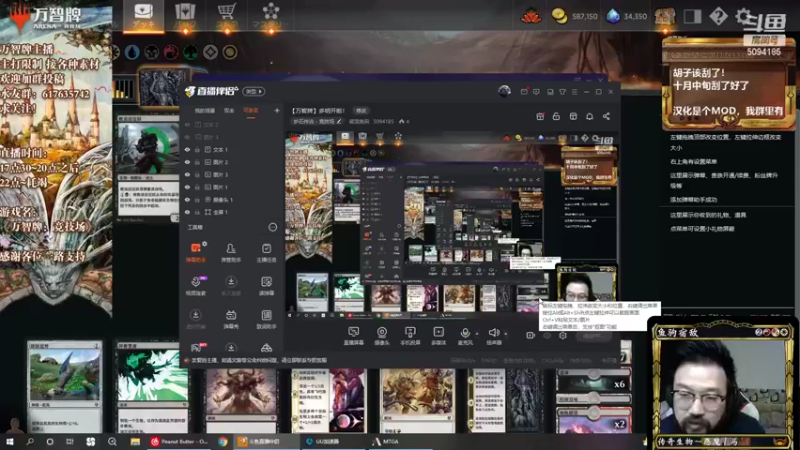This screenshot has height=450, width=800.
Task: Edit the stream category pencil
Action: tap(339, 121)
